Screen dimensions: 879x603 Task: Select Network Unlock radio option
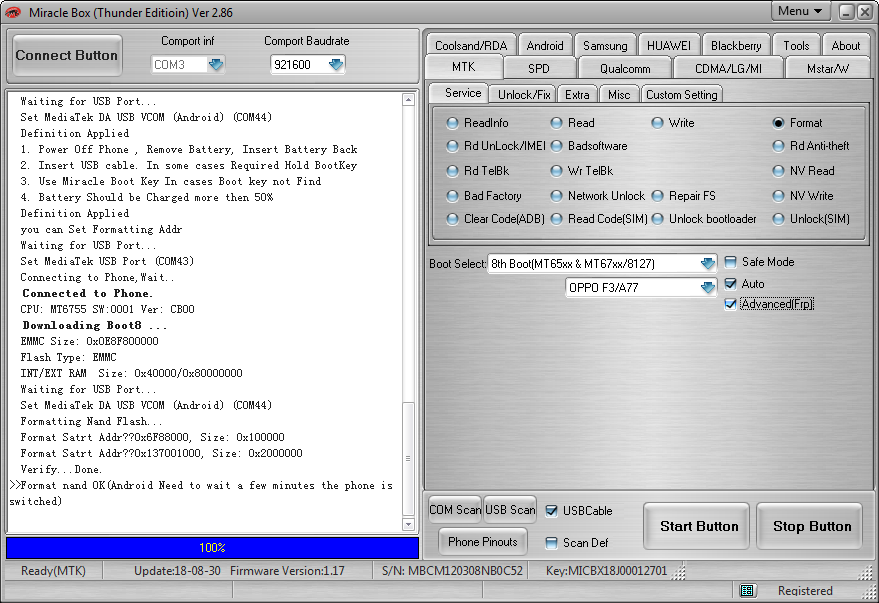click(x=556, y=196)
